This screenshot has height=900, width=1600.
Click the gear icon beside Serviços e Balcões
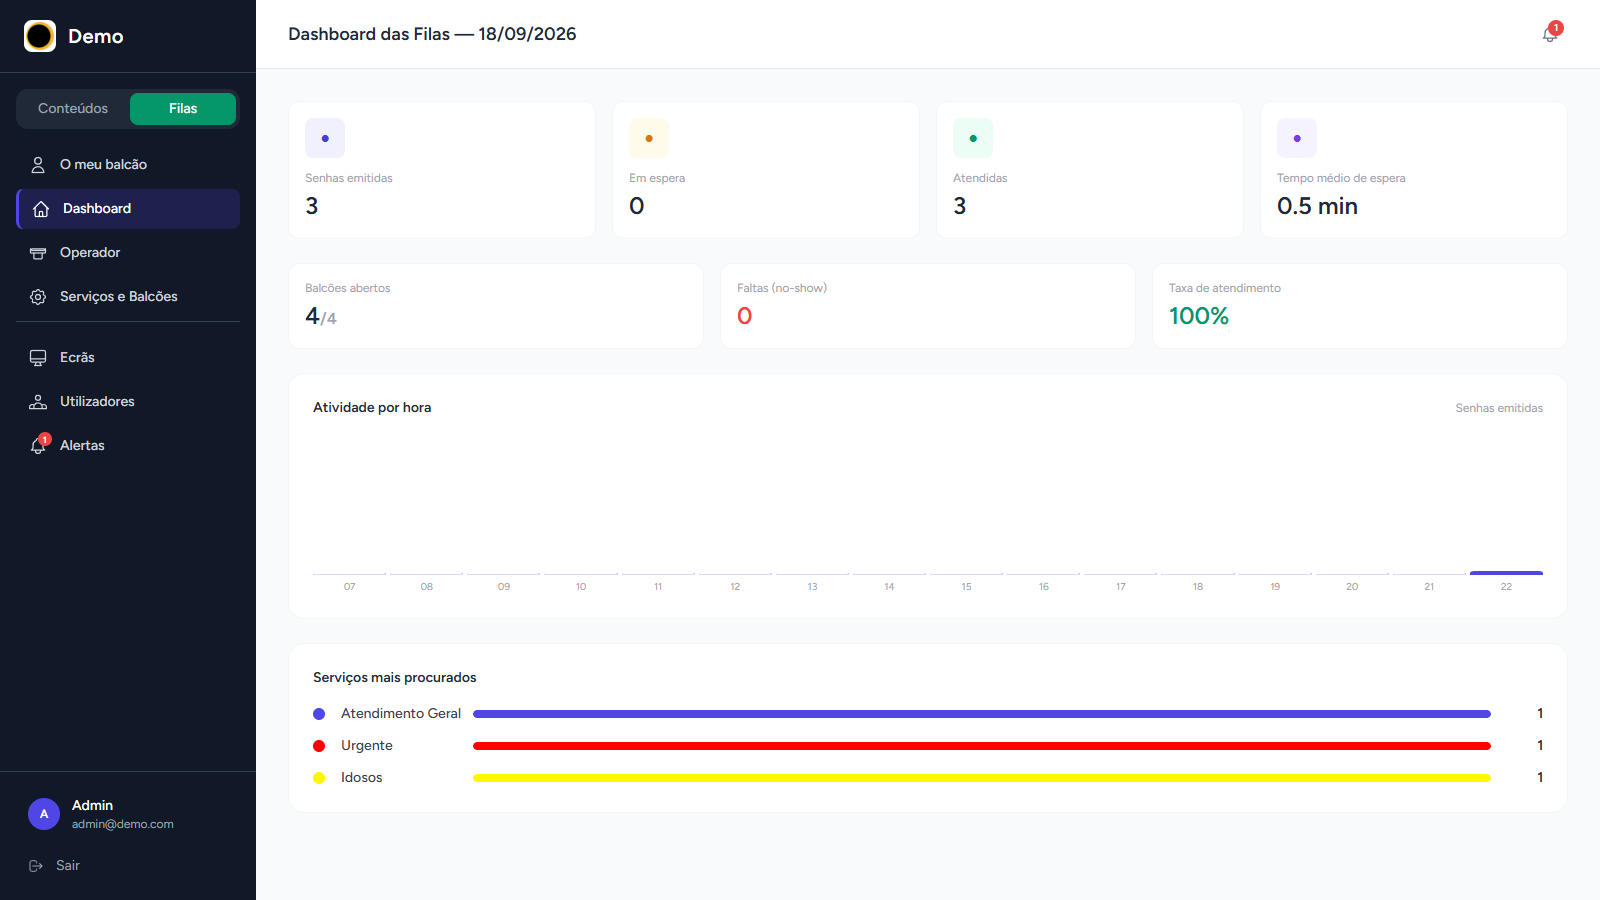tap(38, 297)
